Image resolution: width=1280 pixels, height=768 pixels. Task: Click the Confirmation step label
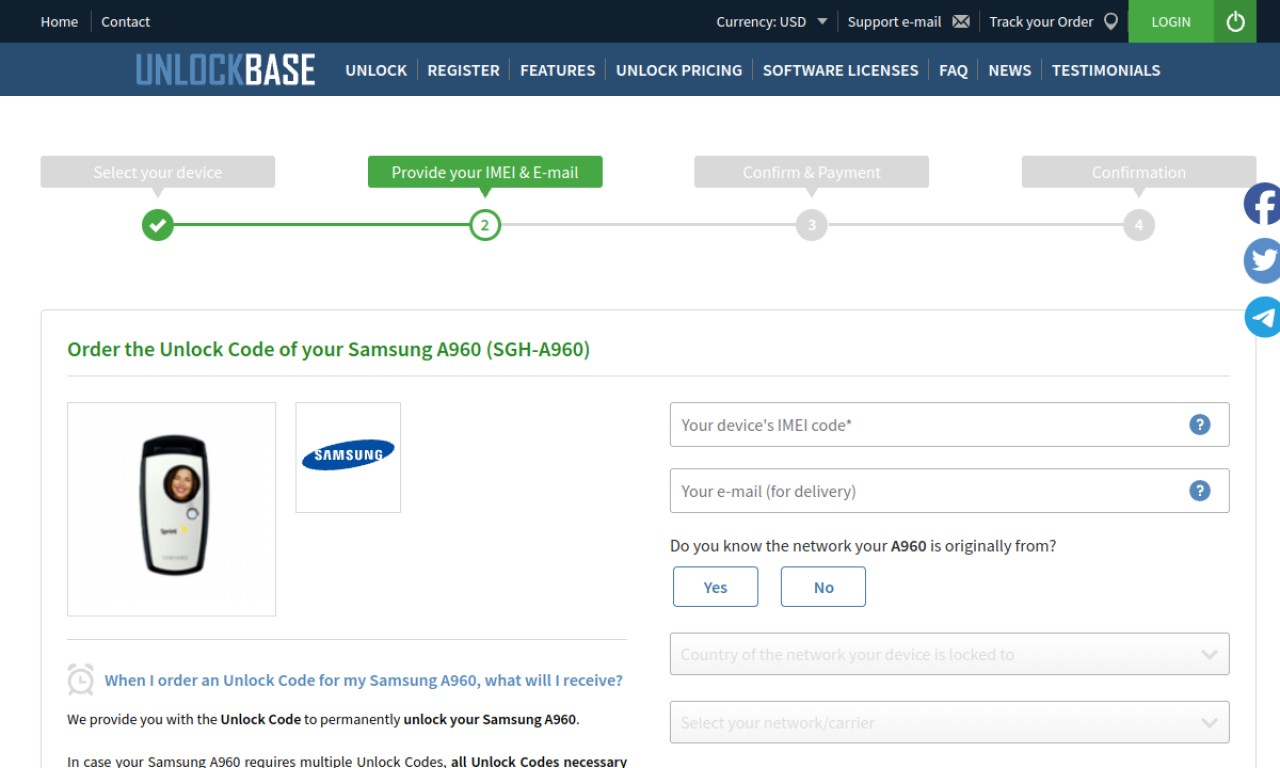[1138, 172]
